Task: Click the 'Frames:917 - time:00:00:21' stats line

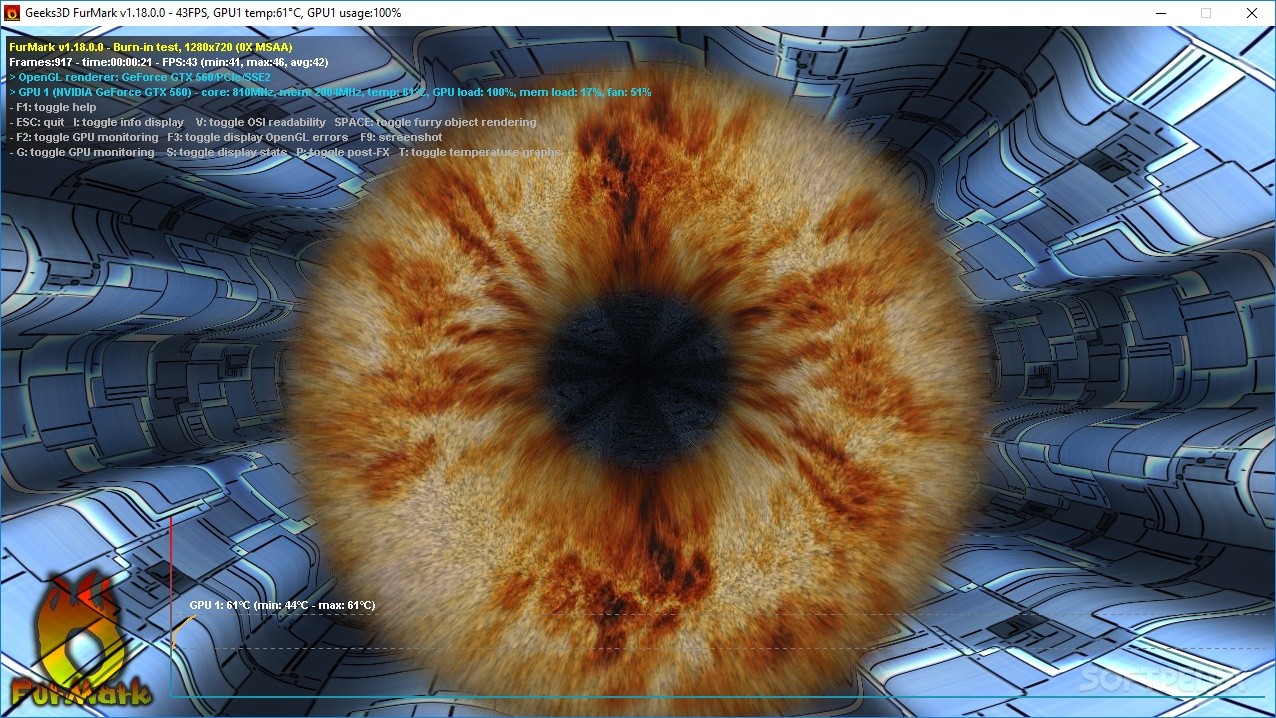Action: (169, 62)
